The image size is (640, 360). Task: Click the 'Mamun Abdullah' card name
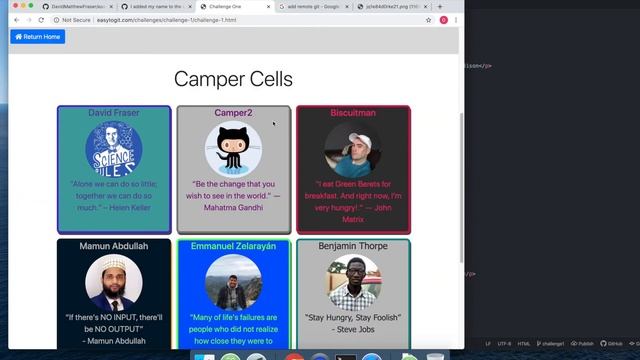(114, 246)
